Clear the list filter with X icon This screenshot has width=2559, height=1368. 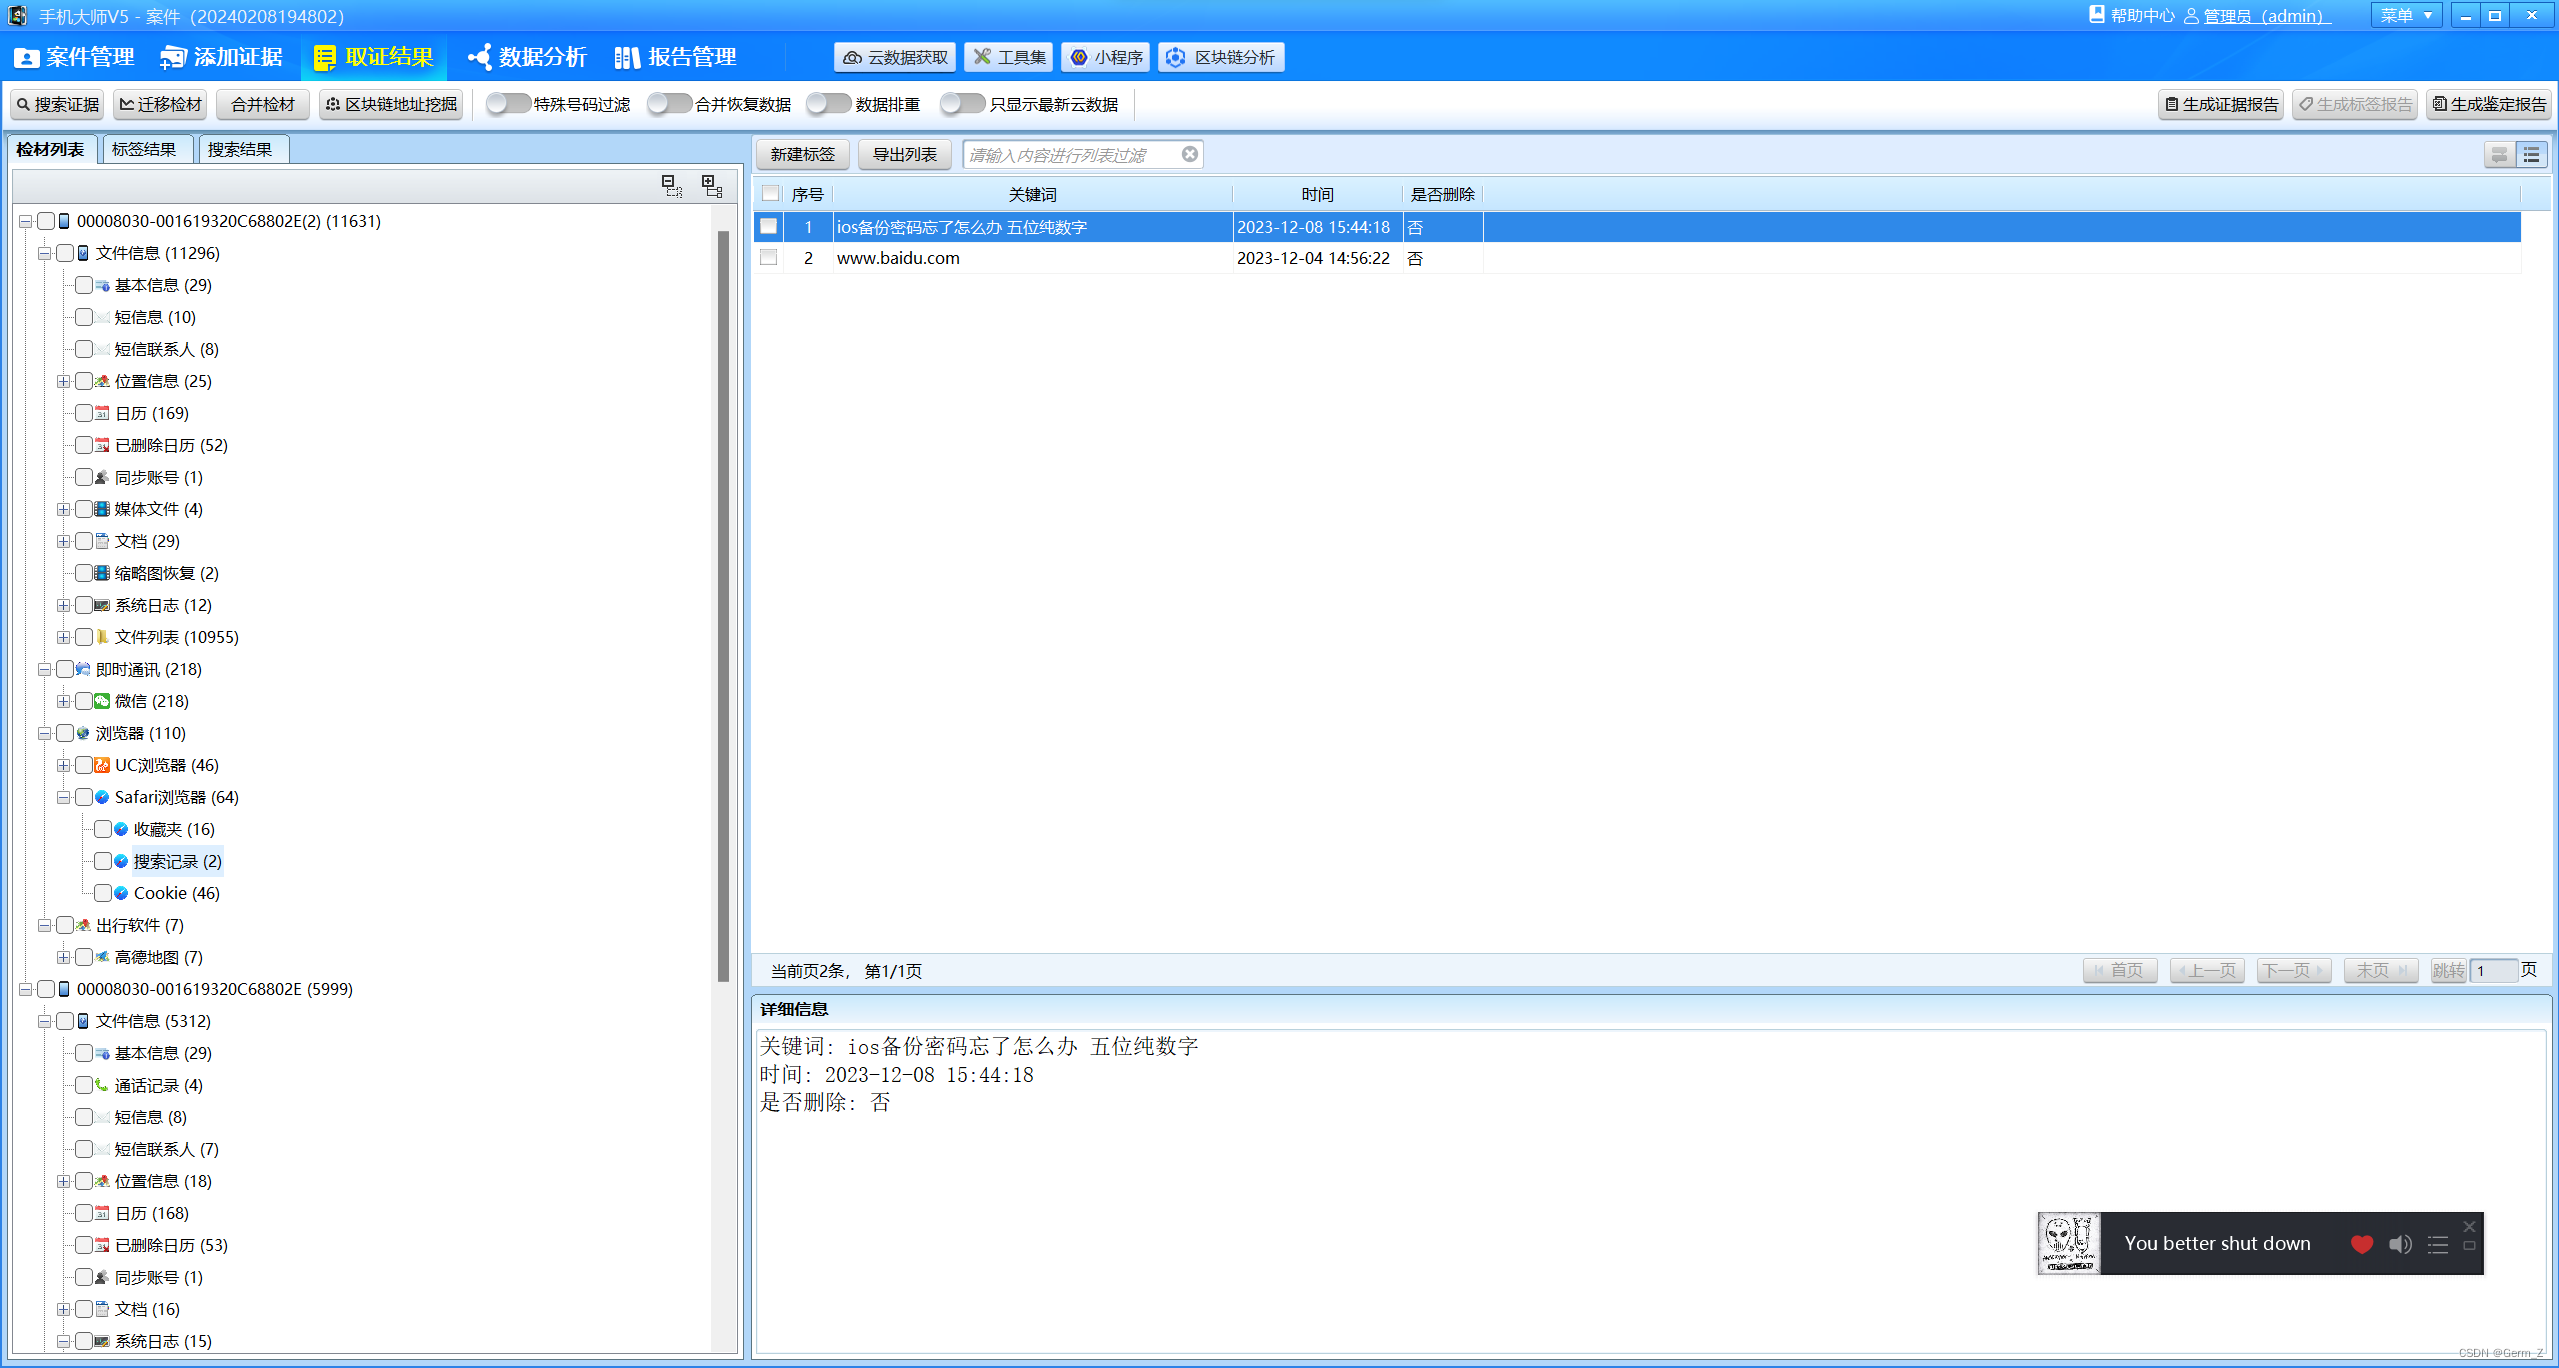pyautogui.click(x=1190, y=154)
